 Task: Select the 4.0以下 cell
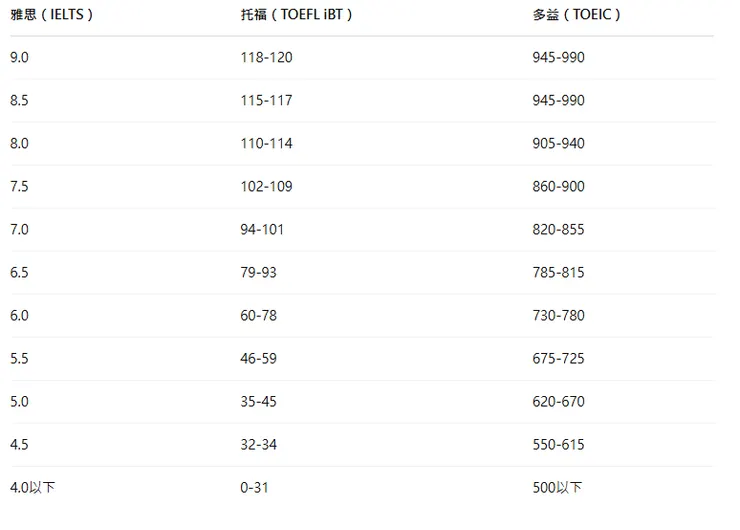[33, 488]
